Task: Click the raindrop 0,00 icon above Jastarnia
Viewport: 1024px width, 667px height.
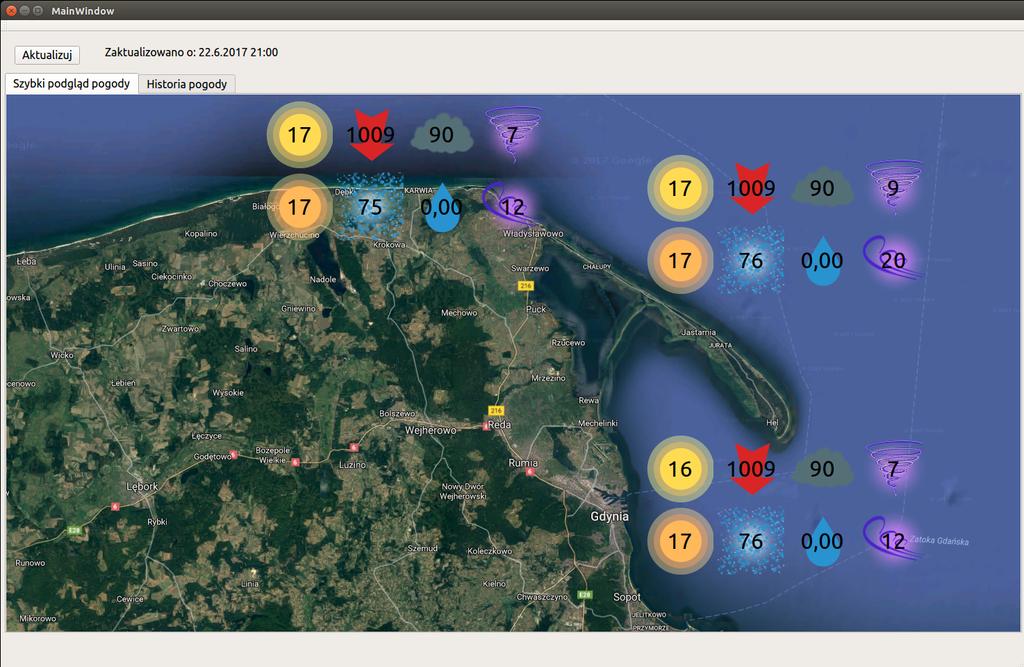Action: [x=822, y=261]
